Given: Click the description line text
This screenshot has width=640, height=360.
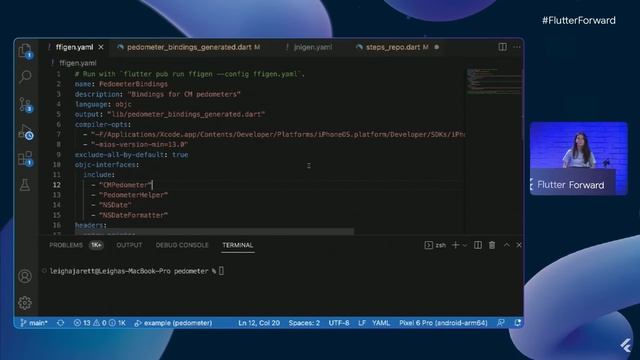Looking at the screenshot, I should 158,94.
